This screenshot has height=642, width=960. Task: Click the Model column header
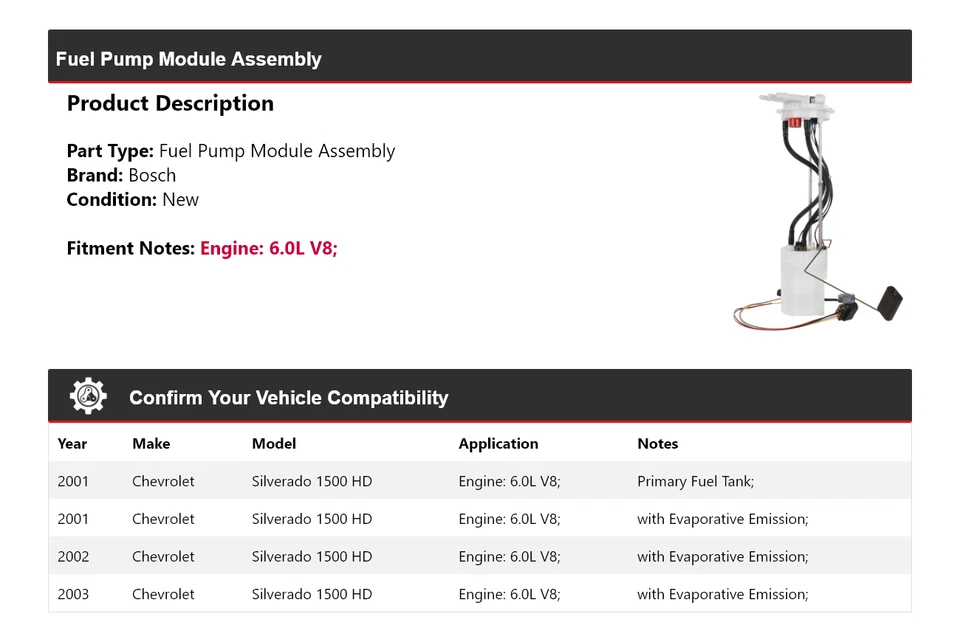pyautogui.click(x=274, y=444)
